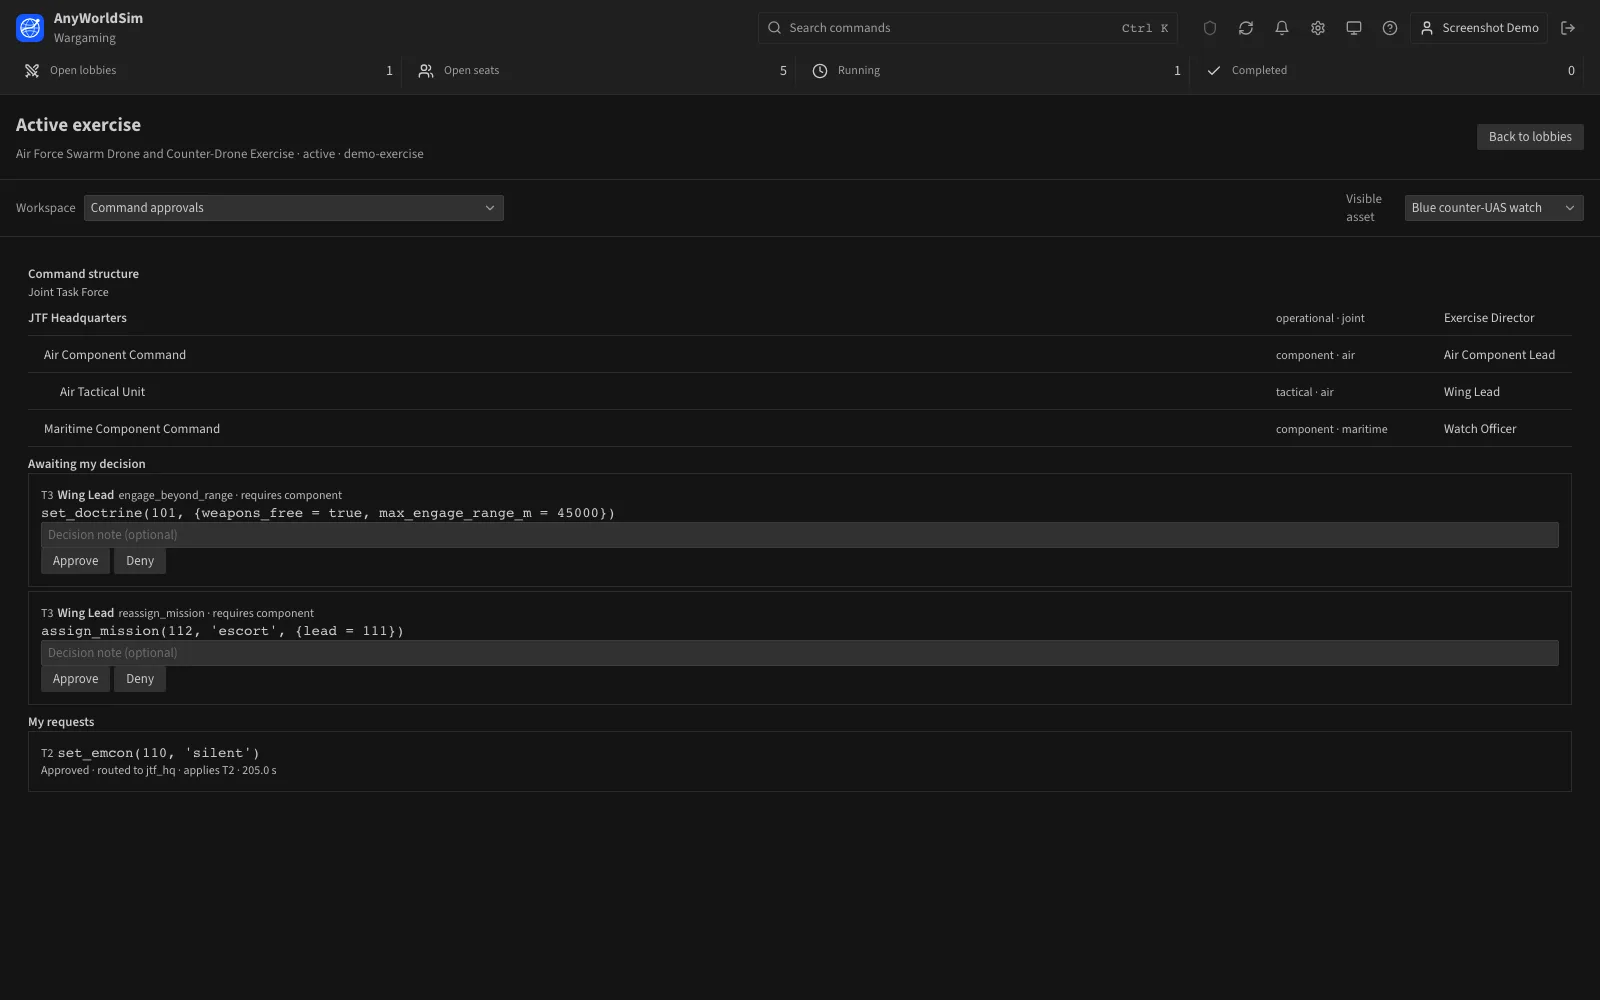Select the Air Component Command row
Image resolution: width=1600 pixels, height=1000 pixels.
[x=800, y=355]
